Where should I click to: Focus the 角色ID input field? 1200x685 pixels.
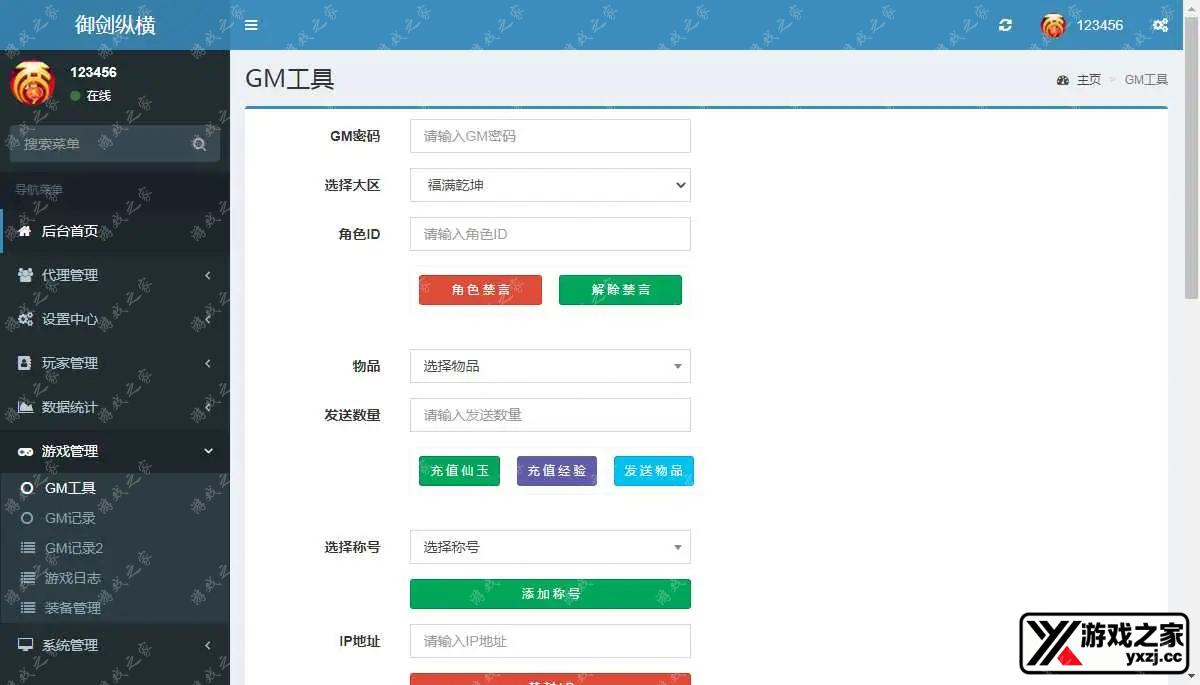click(550, 234)
